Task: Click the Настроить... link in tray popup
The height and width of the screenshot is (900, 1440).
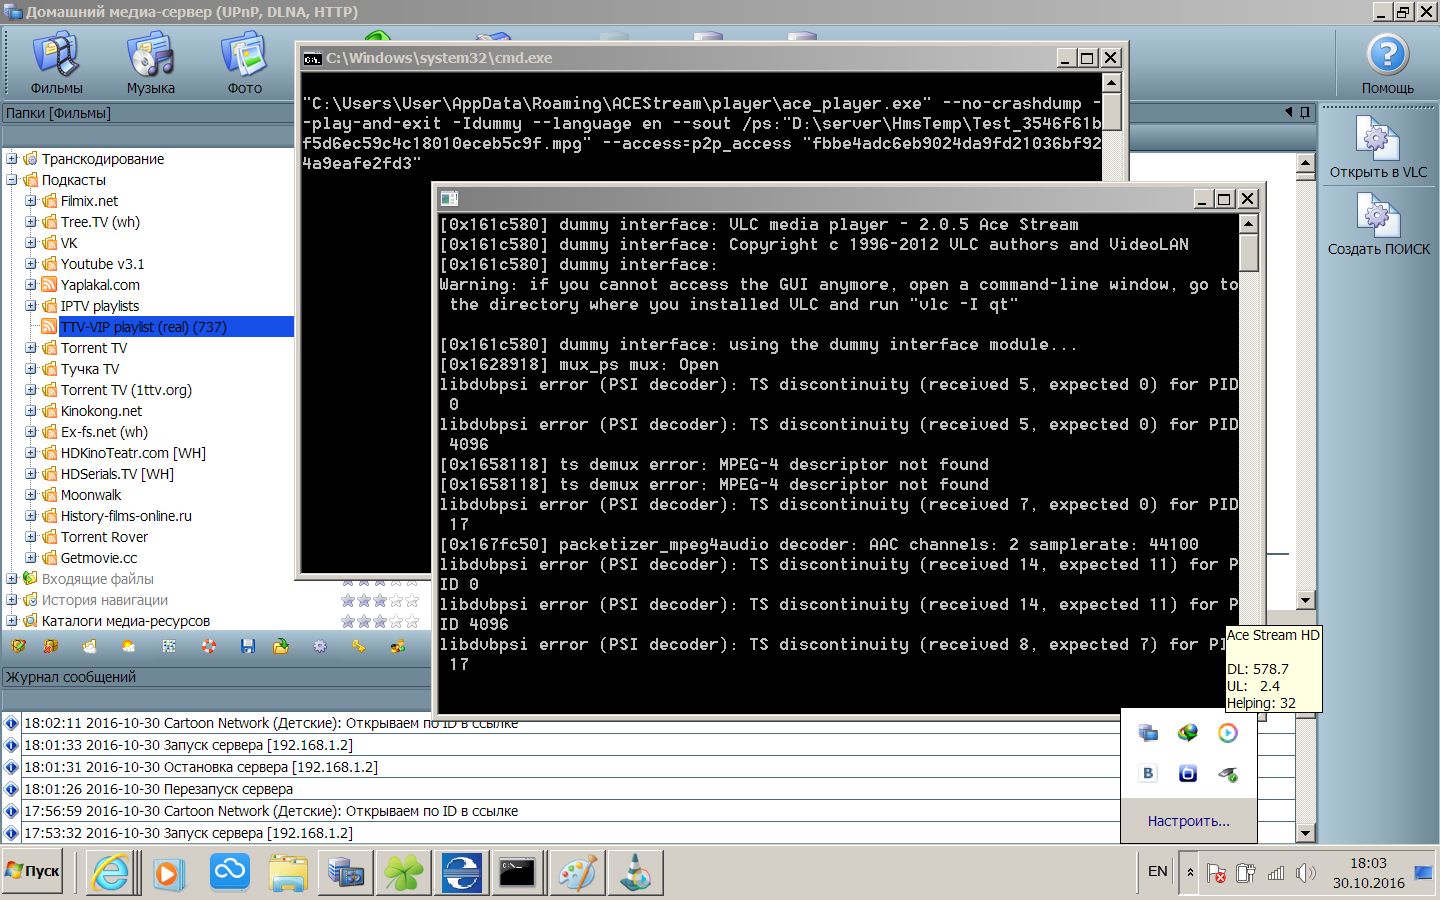Action: (1188, 821)
